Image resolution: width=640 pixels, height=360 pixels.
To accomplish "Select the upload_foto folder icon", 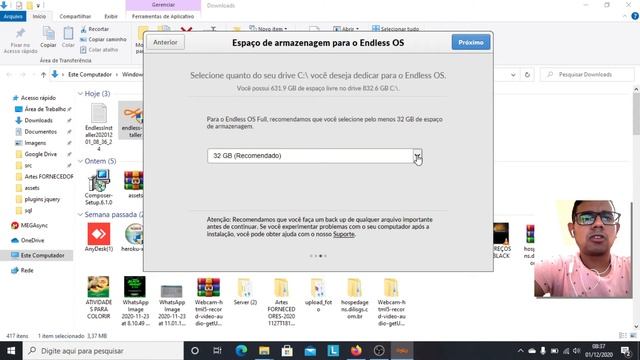I will (318, 288).
